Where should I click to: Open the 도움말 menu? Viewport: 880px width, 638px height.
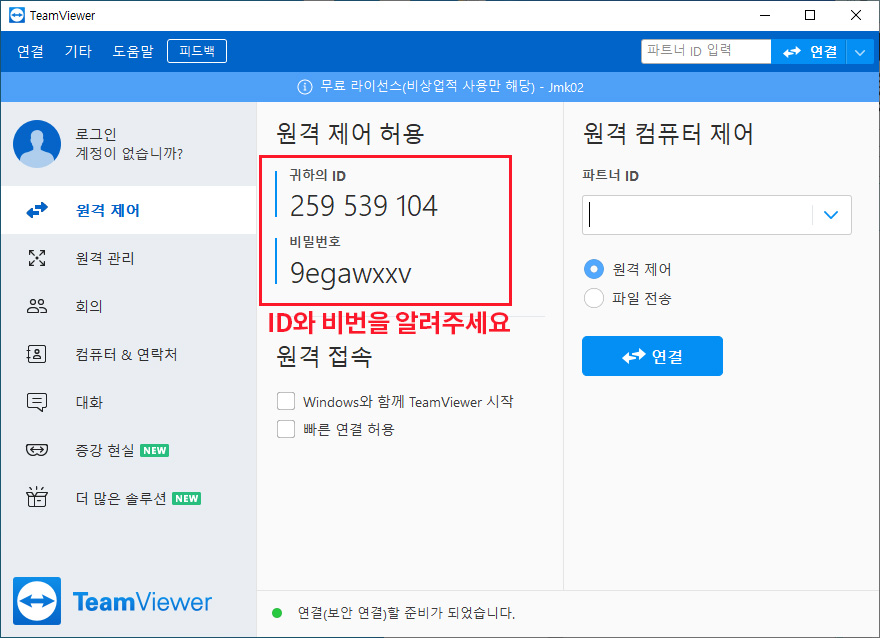133,50
